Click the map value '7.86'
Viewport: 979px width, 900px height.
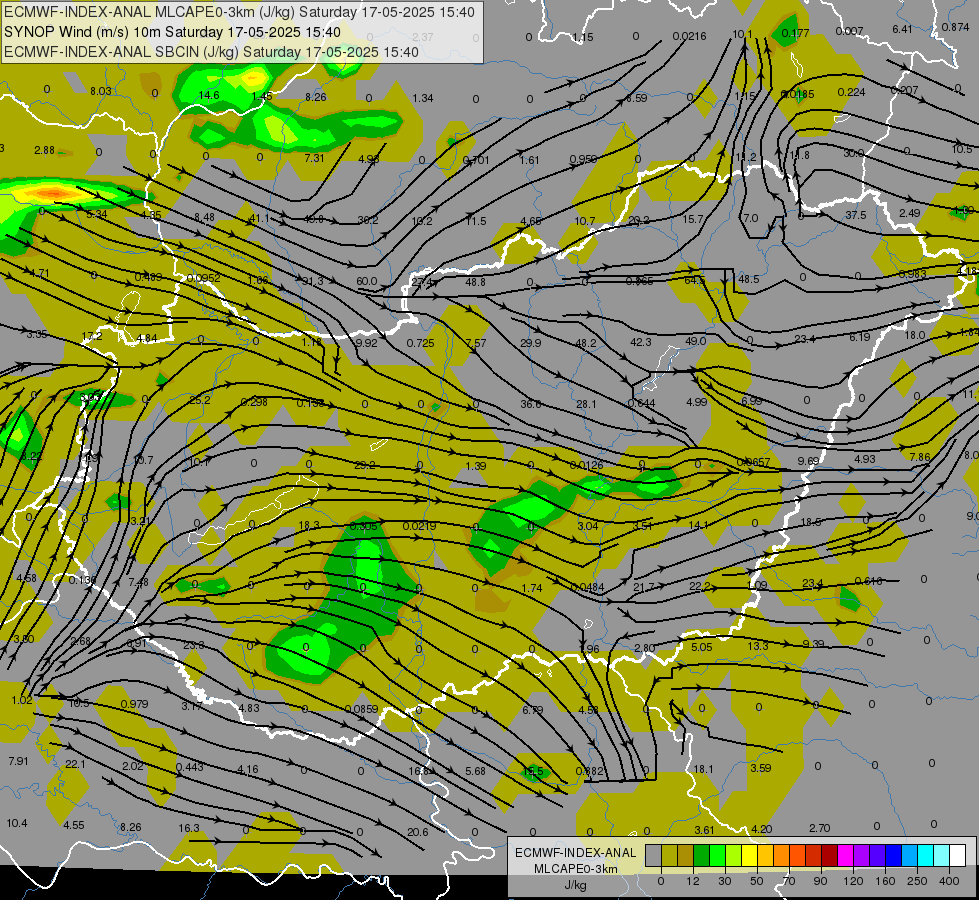tap(920, 457)
